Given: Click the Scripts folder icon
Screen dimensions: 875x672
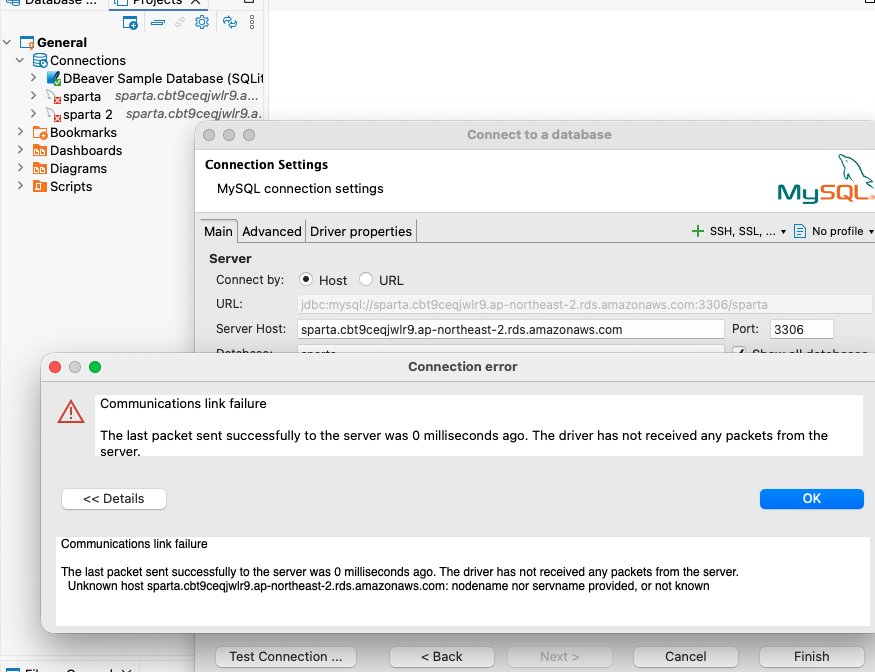Looking at the screenshot, I should coord(40,186).
